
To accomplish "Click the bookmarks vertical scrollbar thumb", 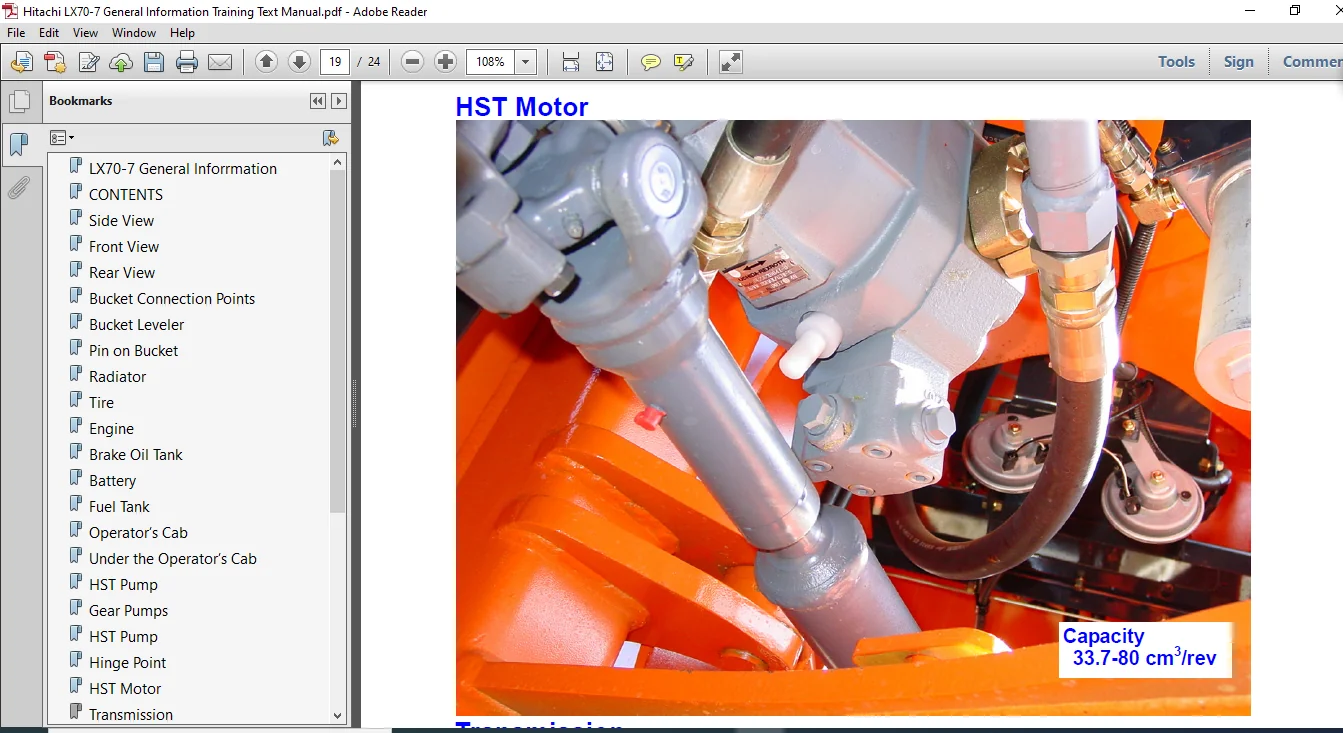I will click(x=338, y=342).
